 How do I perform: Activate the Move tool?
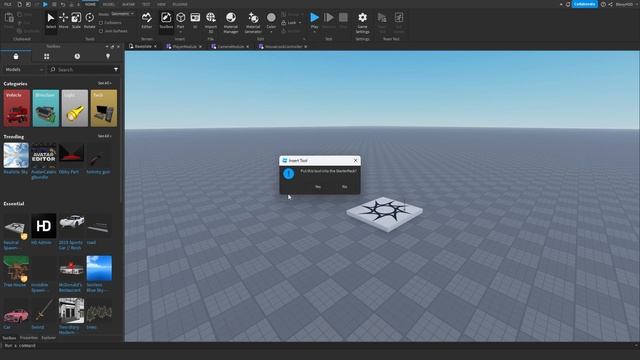(64, 21)
